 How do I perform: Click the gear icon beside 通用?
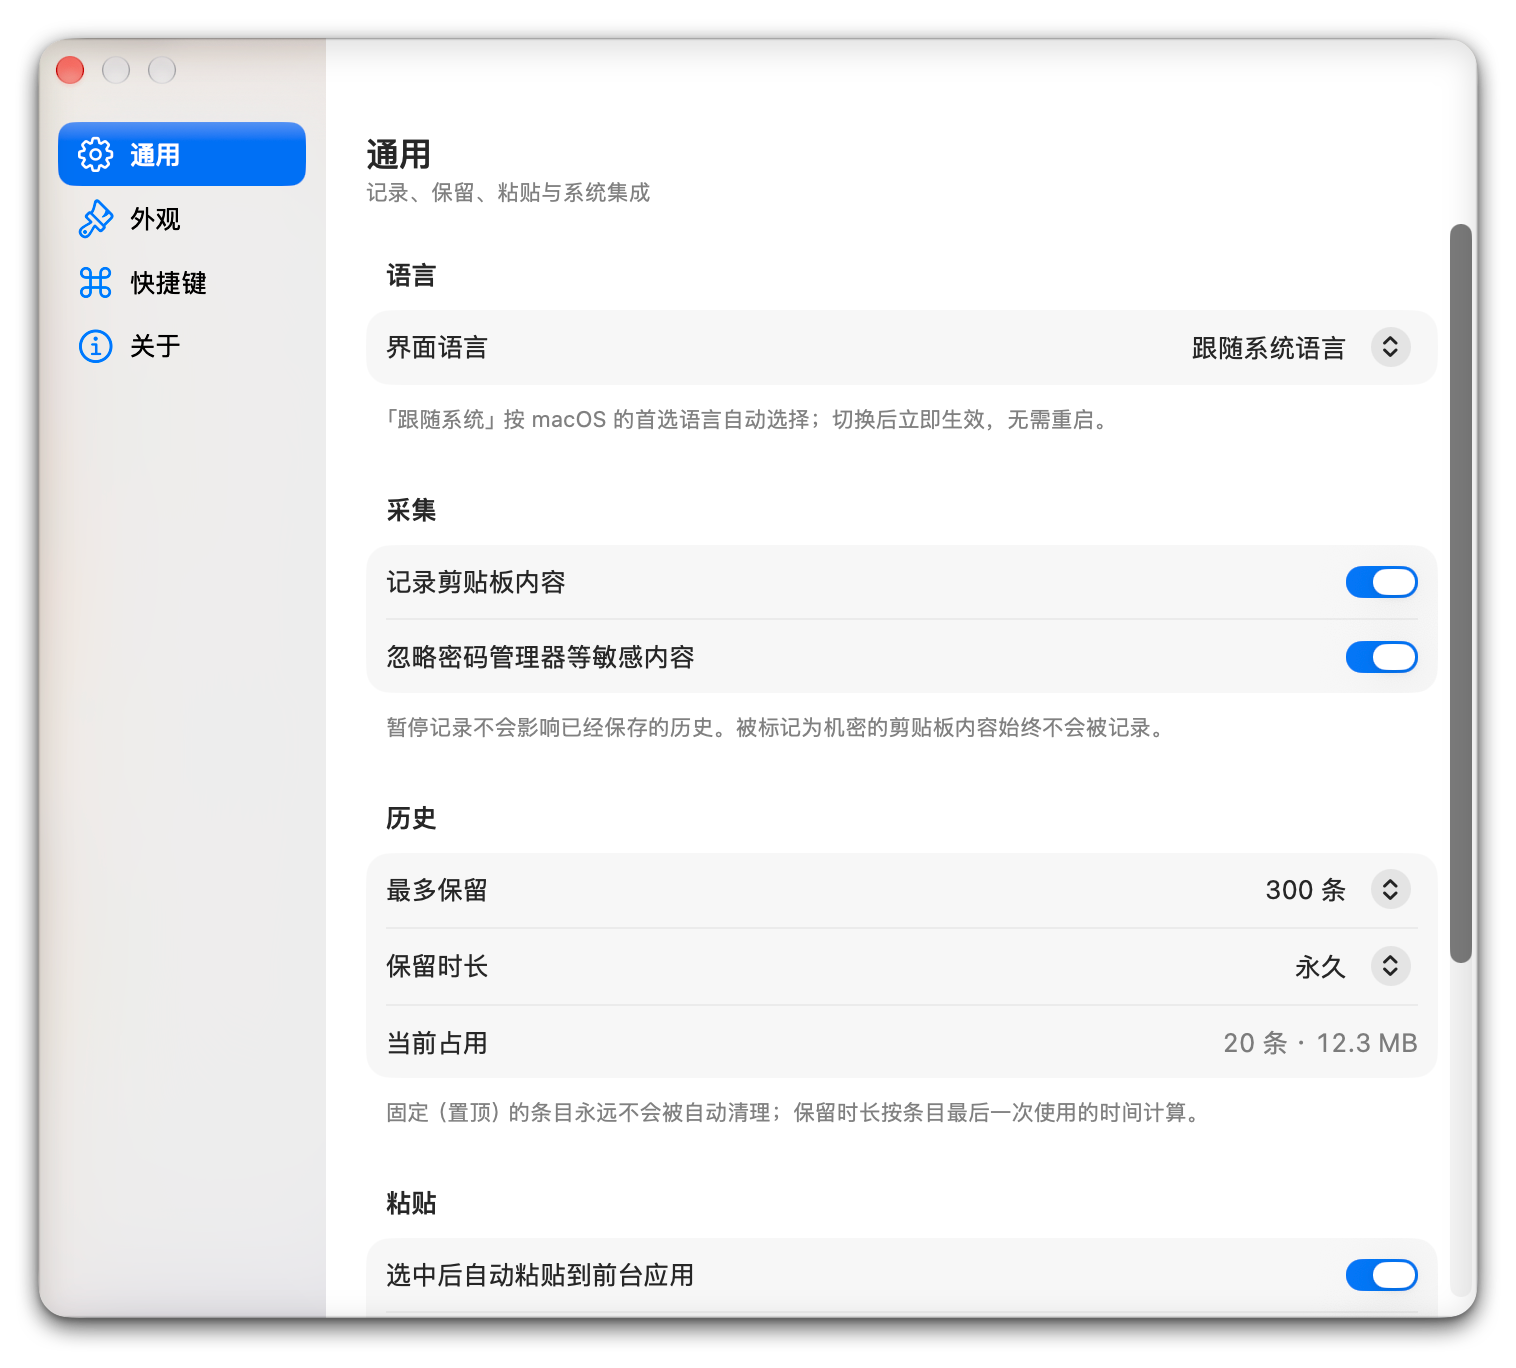(x=96, y=154)
